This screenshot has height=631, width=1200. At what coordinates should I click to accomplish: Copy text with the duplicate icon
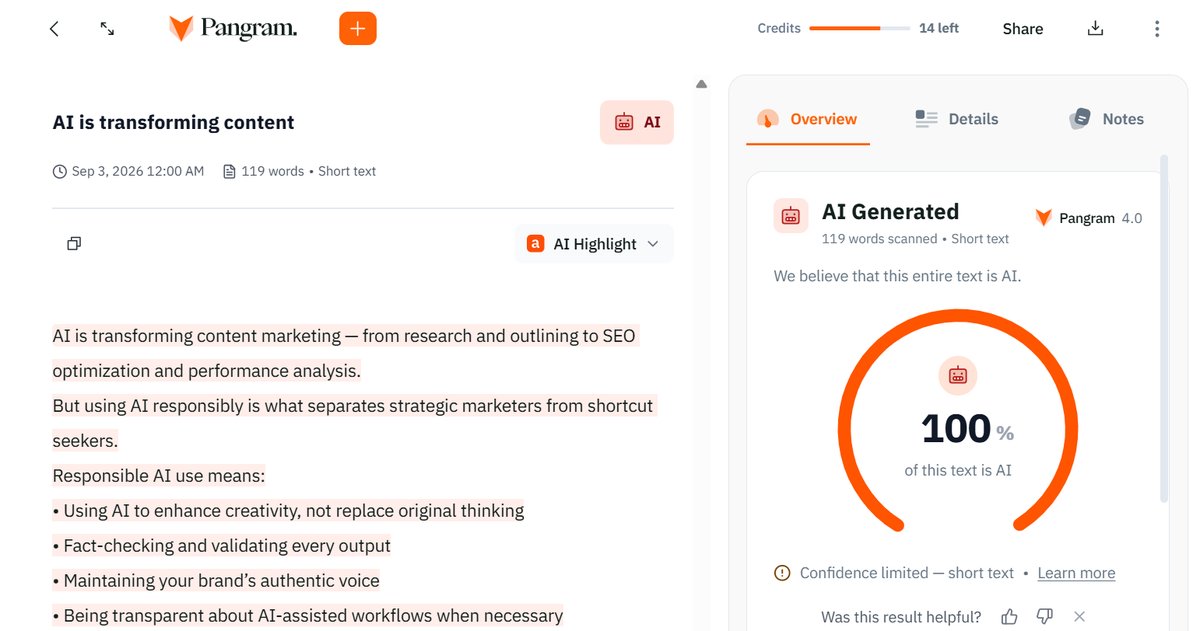73,243
